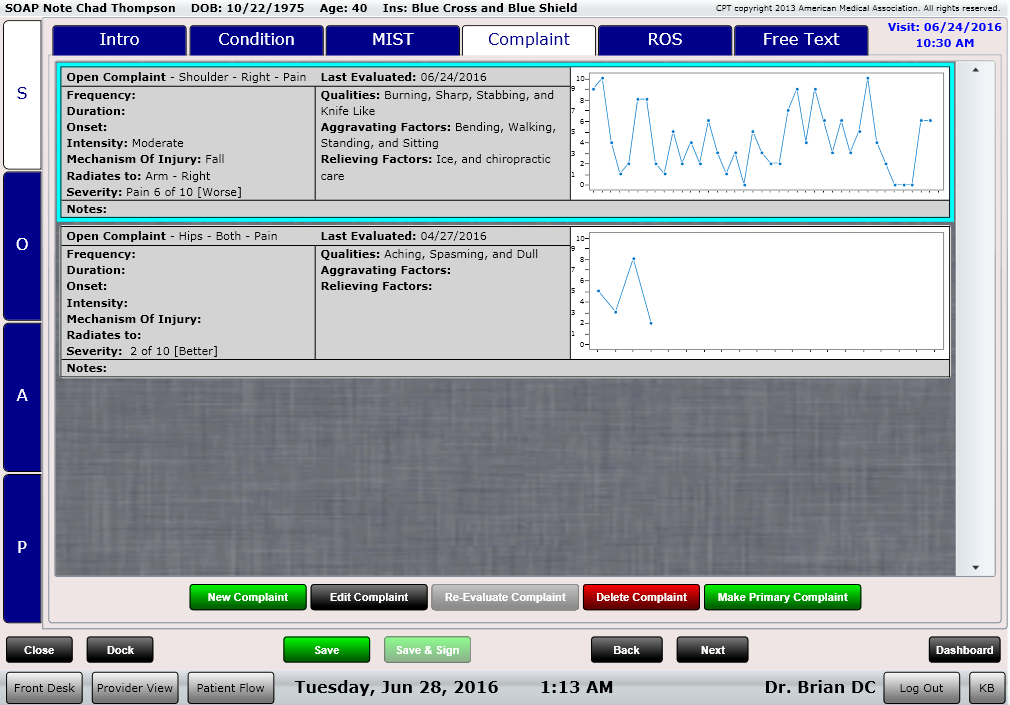The height and width of the screenshot is (705, 1010).
Task: Switch to the Subjective section using S
Action: tap(22, 96)
